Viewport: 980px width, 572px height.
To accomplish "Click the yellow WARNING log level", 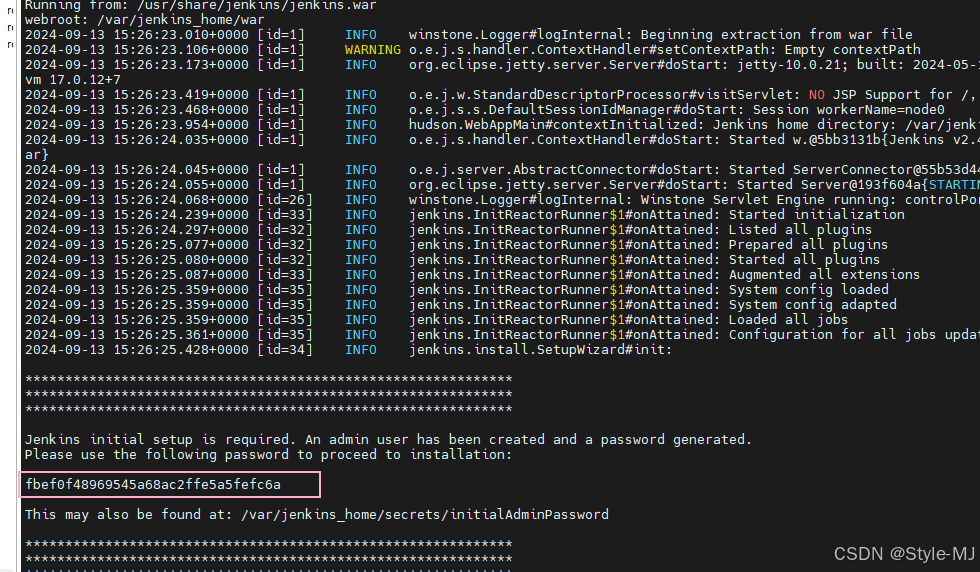I will point(372,50).
